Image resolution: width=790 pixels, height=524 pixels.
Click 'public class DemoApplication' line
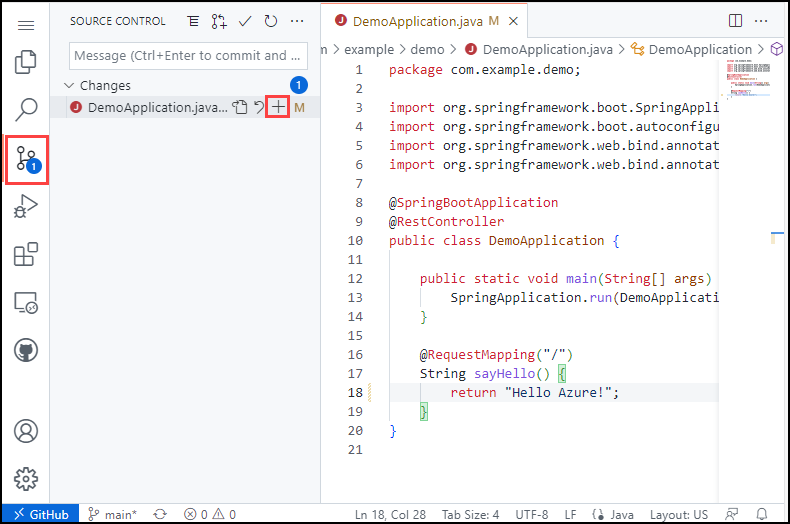point(496,241)
